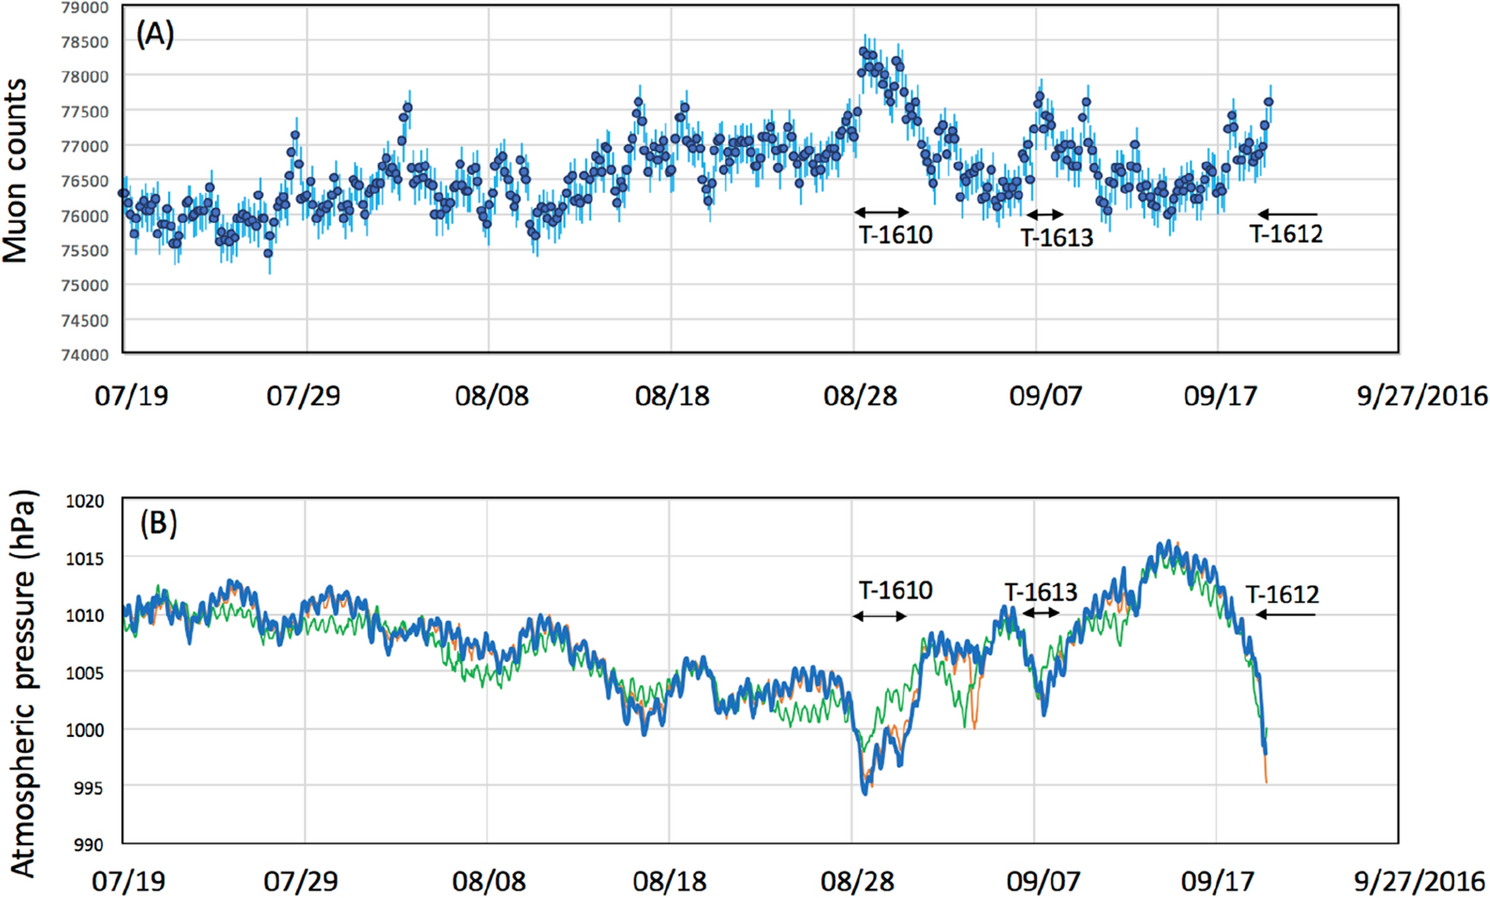1490x898 pixels.
Task: Click the T-1610 label in panel A
Action: point(894,237)
